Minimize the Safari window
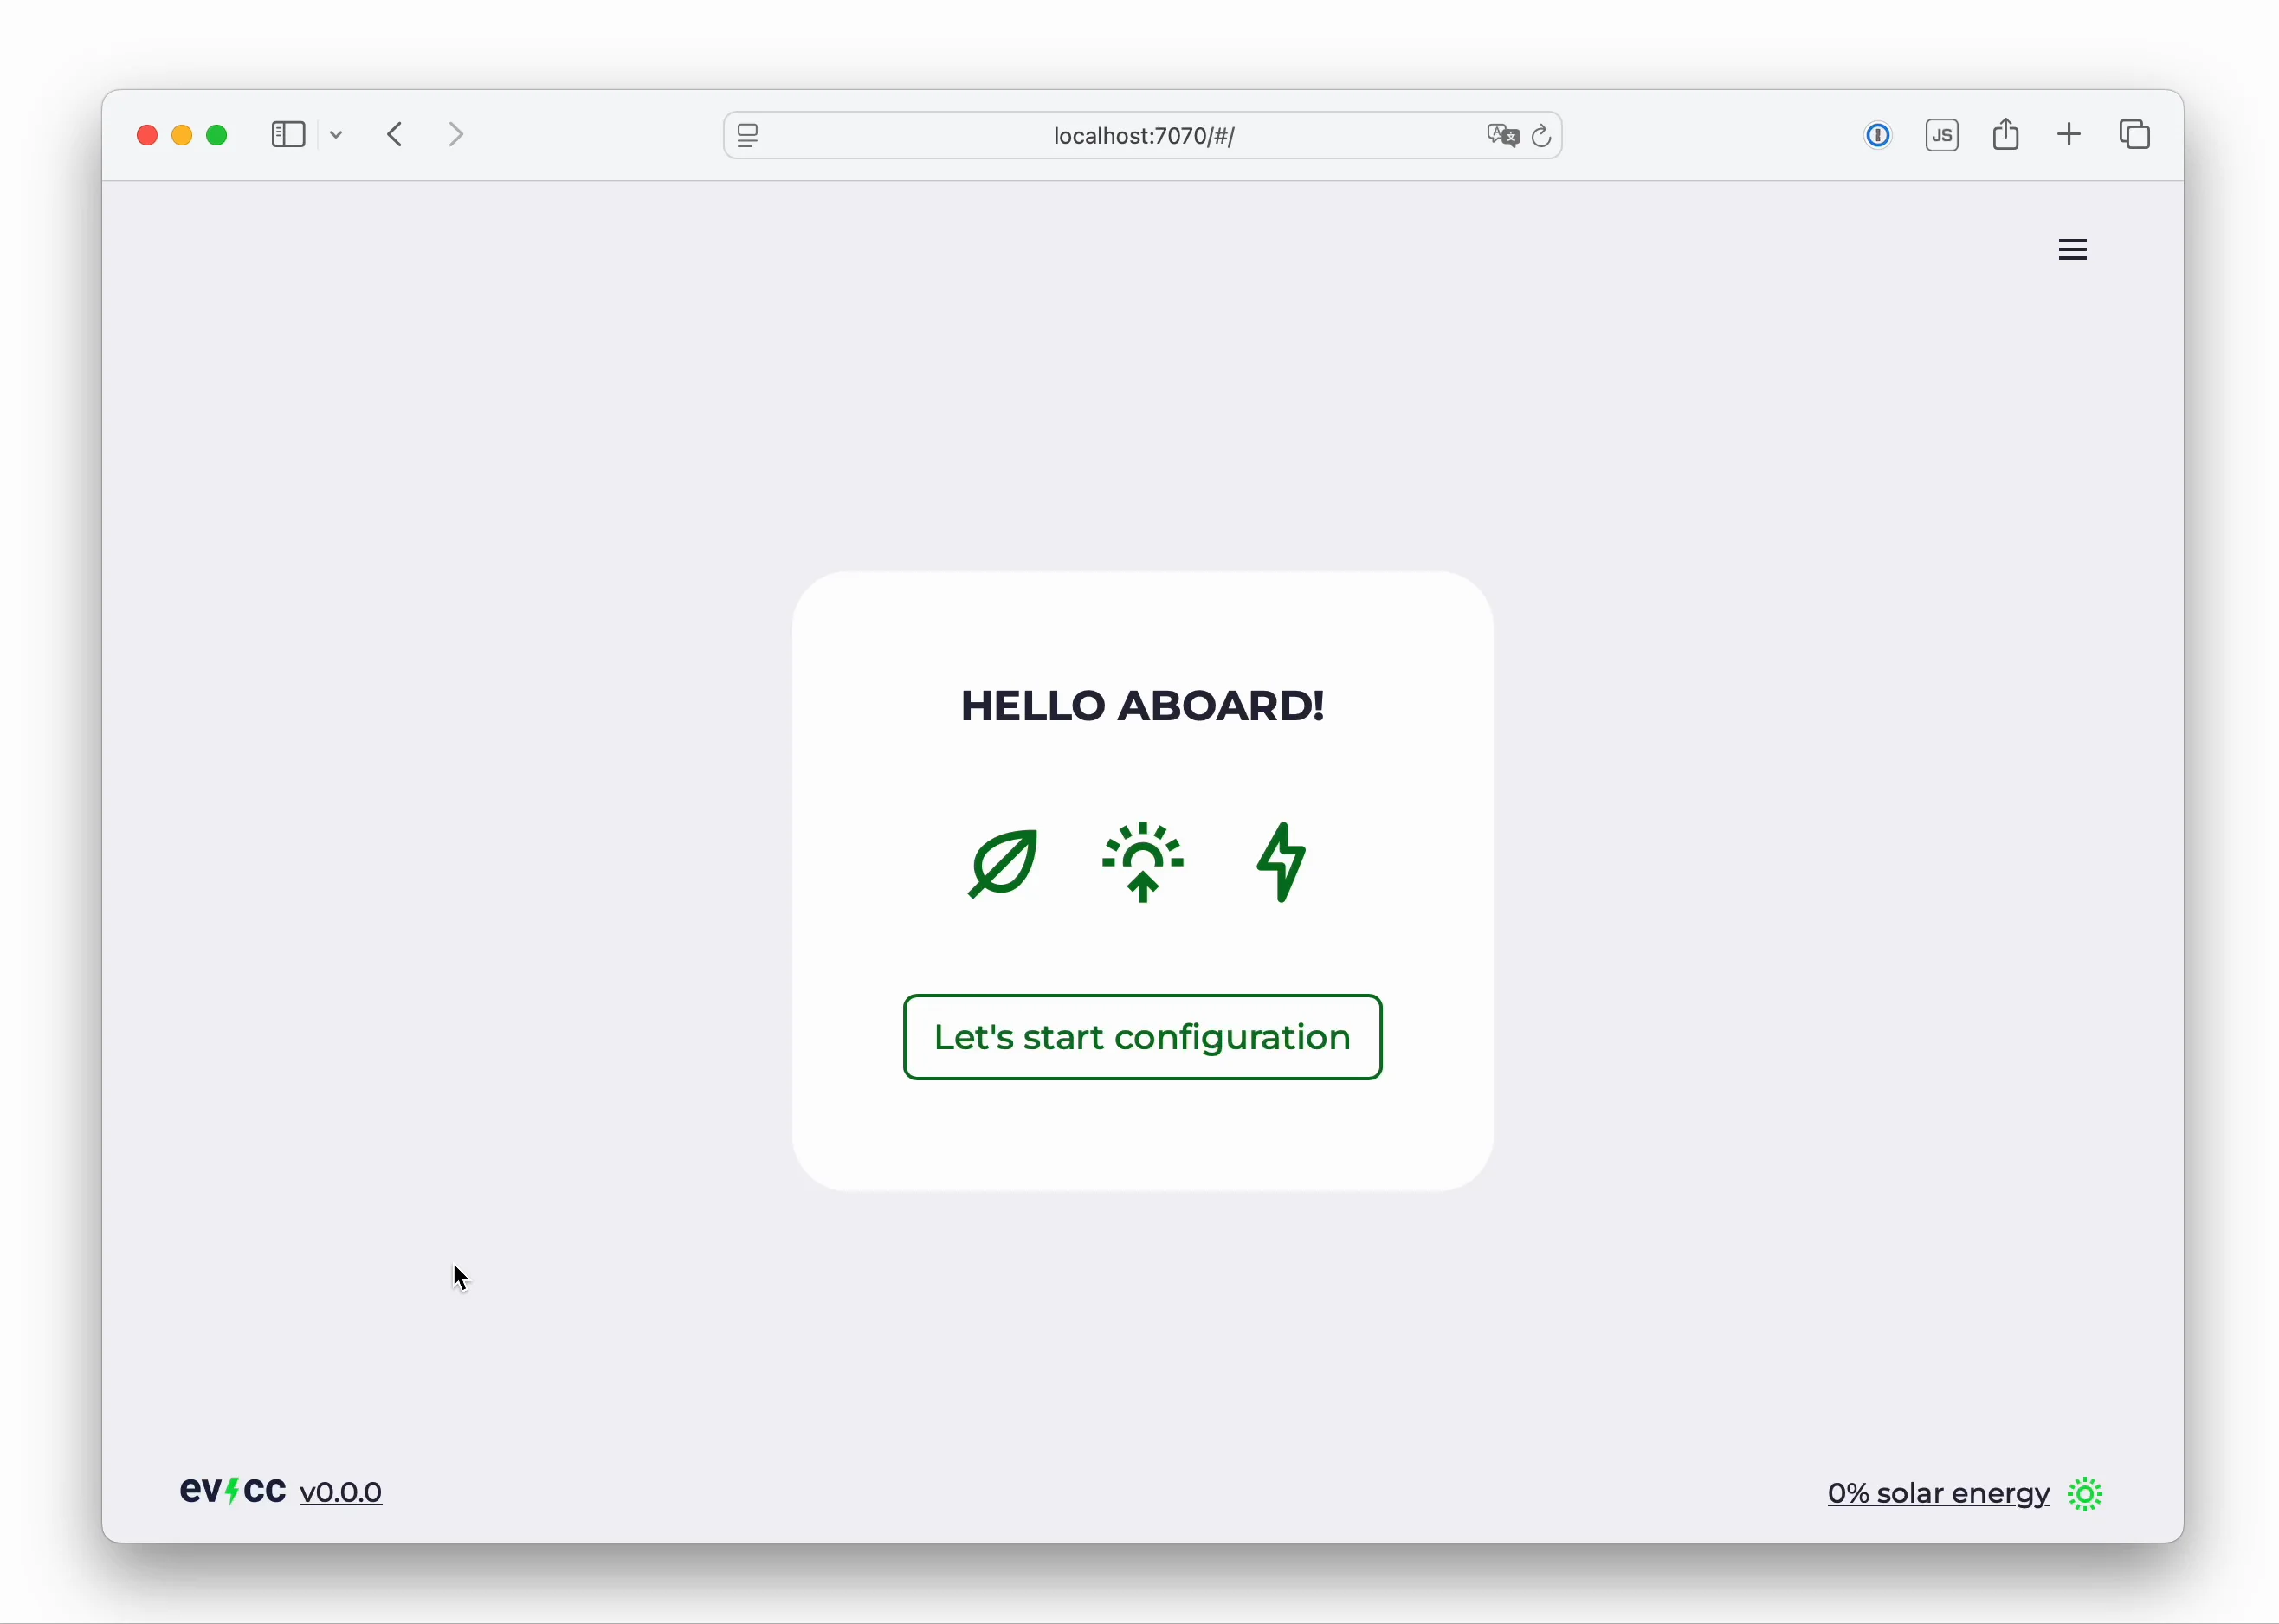2279x1624 pixels. tap(182, 136)
